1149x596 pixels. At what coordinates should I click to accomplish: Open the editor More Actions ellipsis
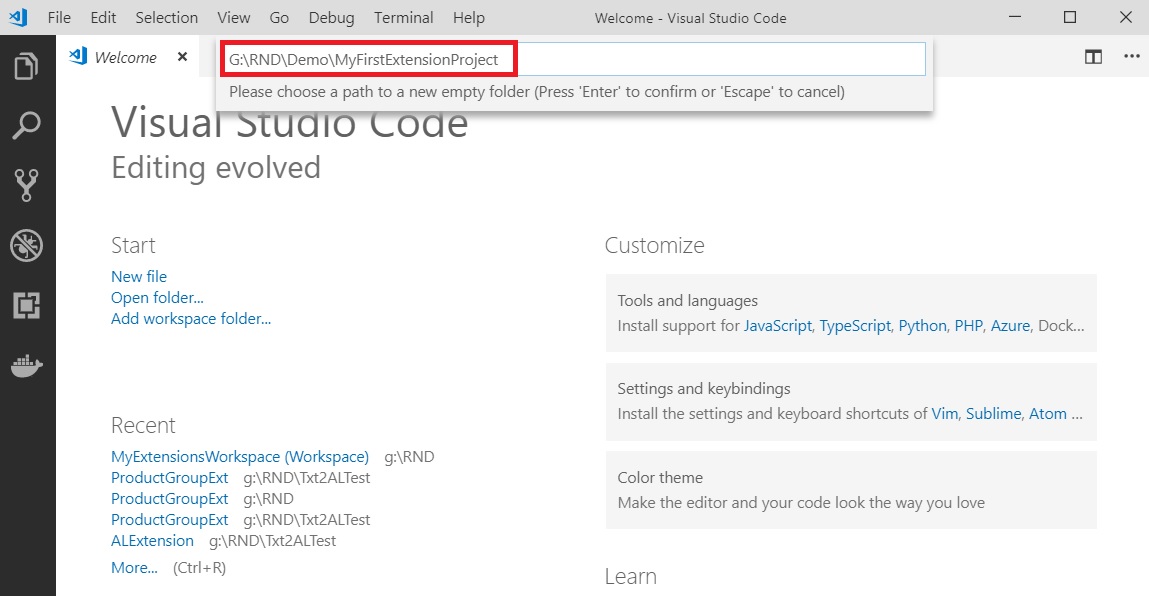[1131, 57]
